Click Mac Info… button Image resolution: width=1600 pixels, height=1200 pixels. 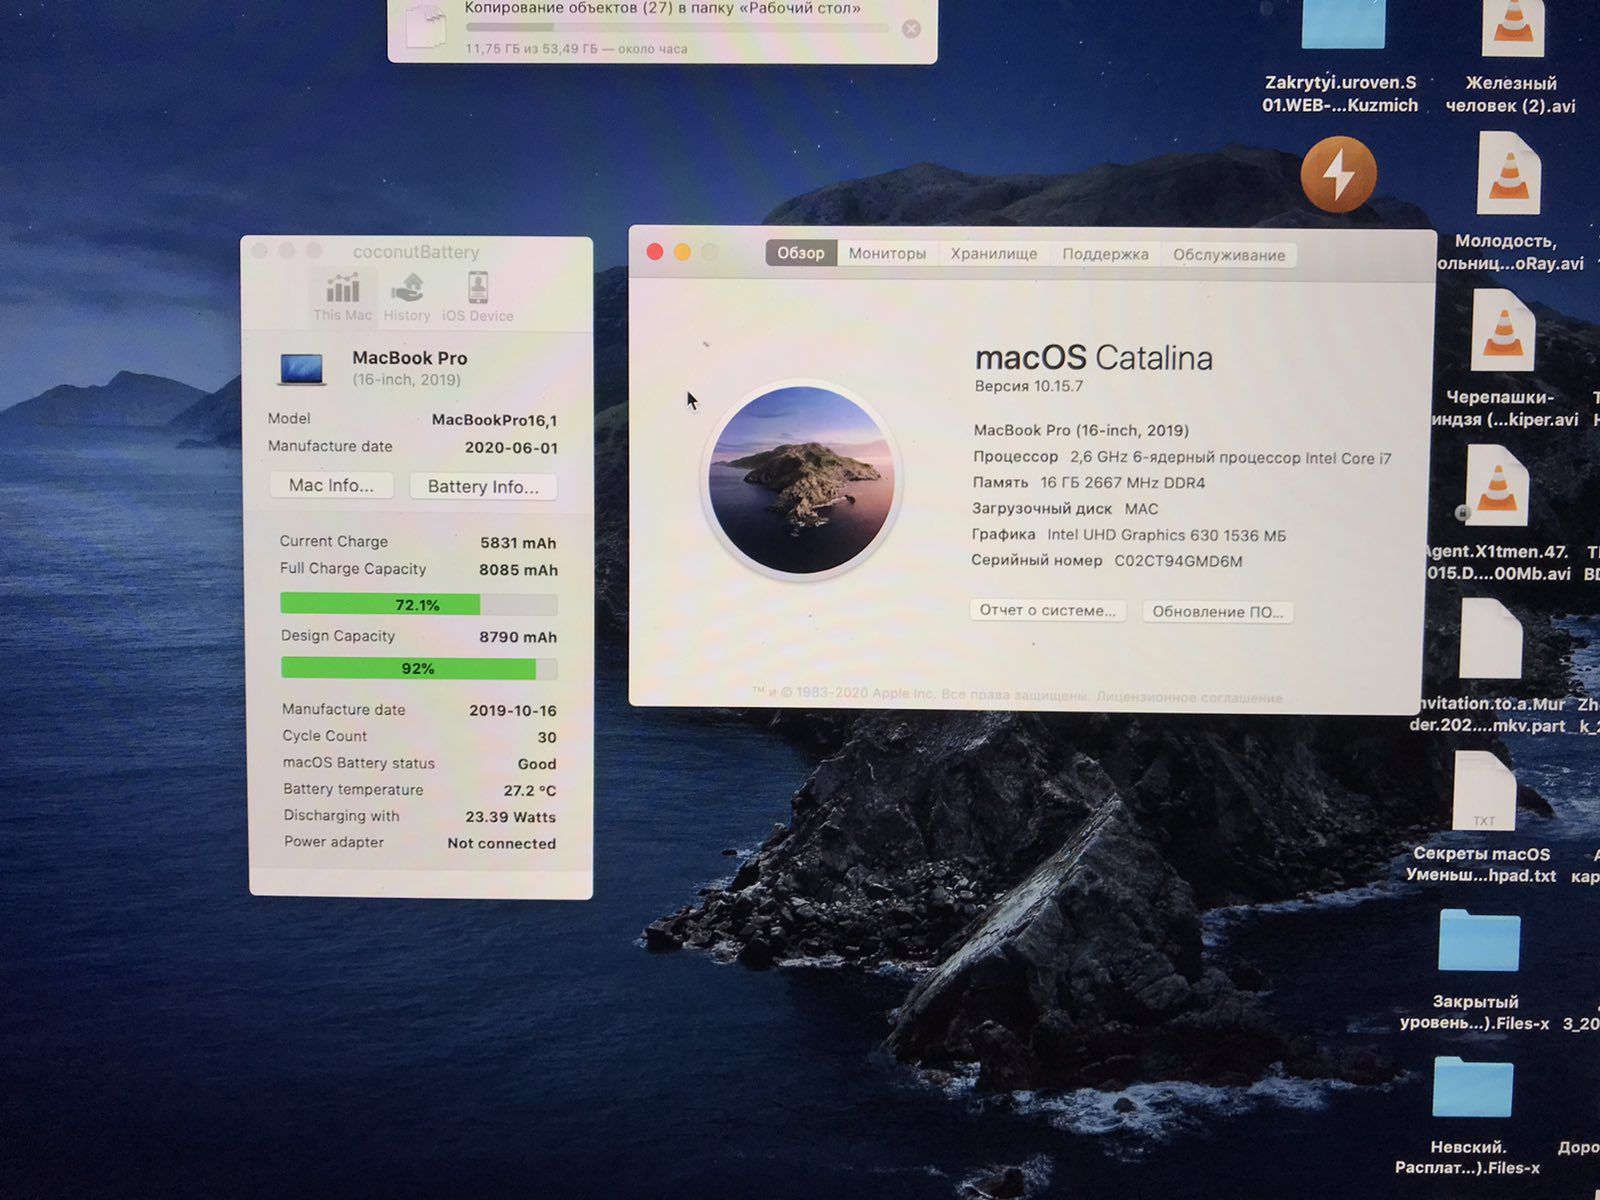pos(331,485)
